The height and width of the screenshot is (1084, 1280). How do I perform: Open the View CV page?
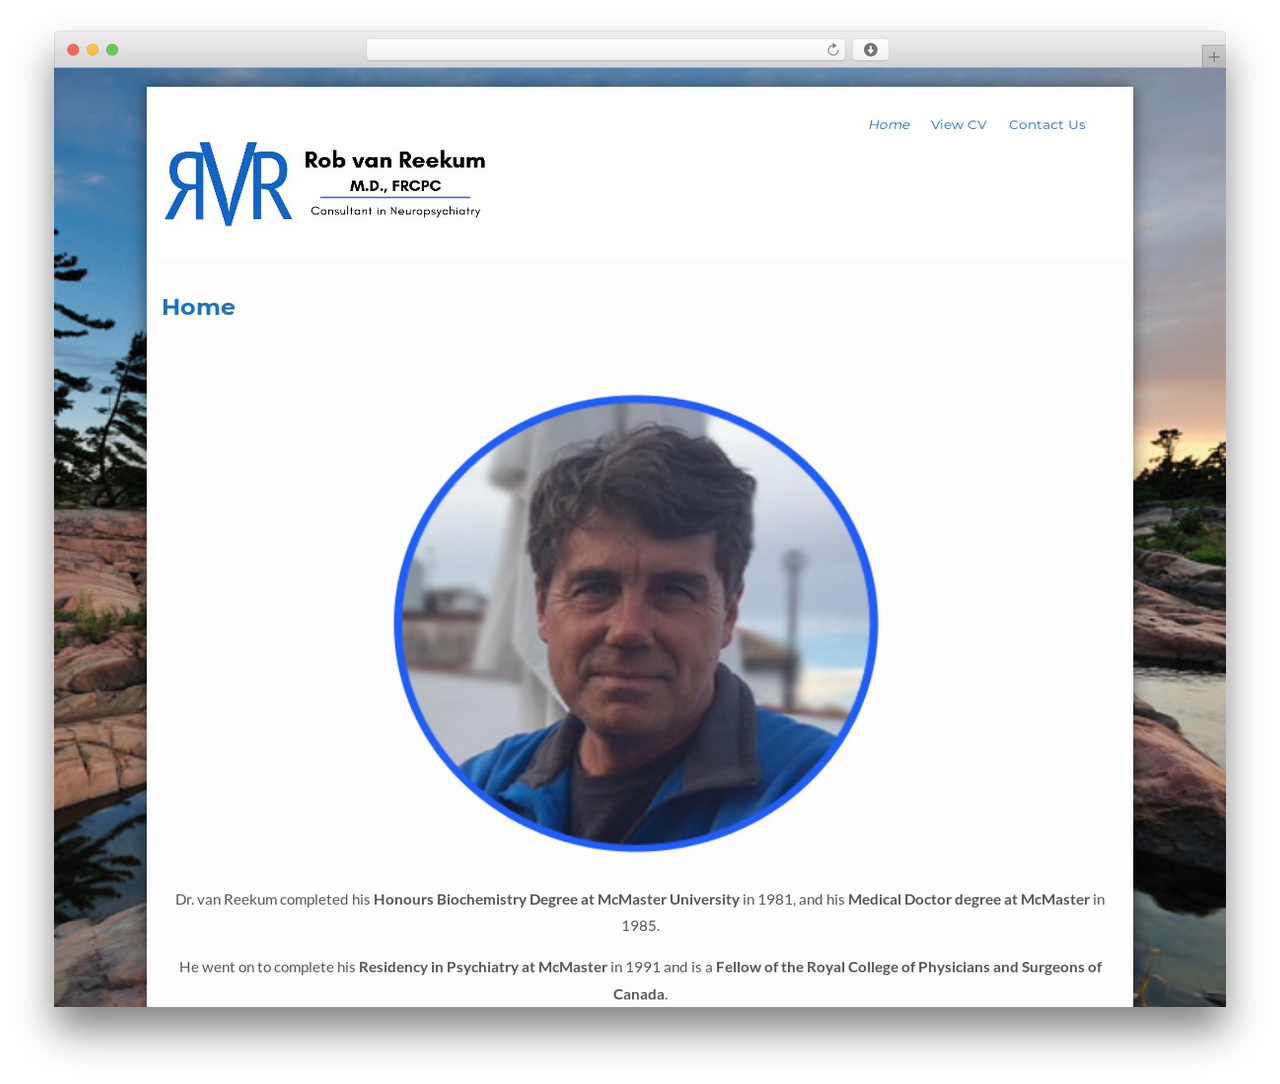click(x=958, y=125)
